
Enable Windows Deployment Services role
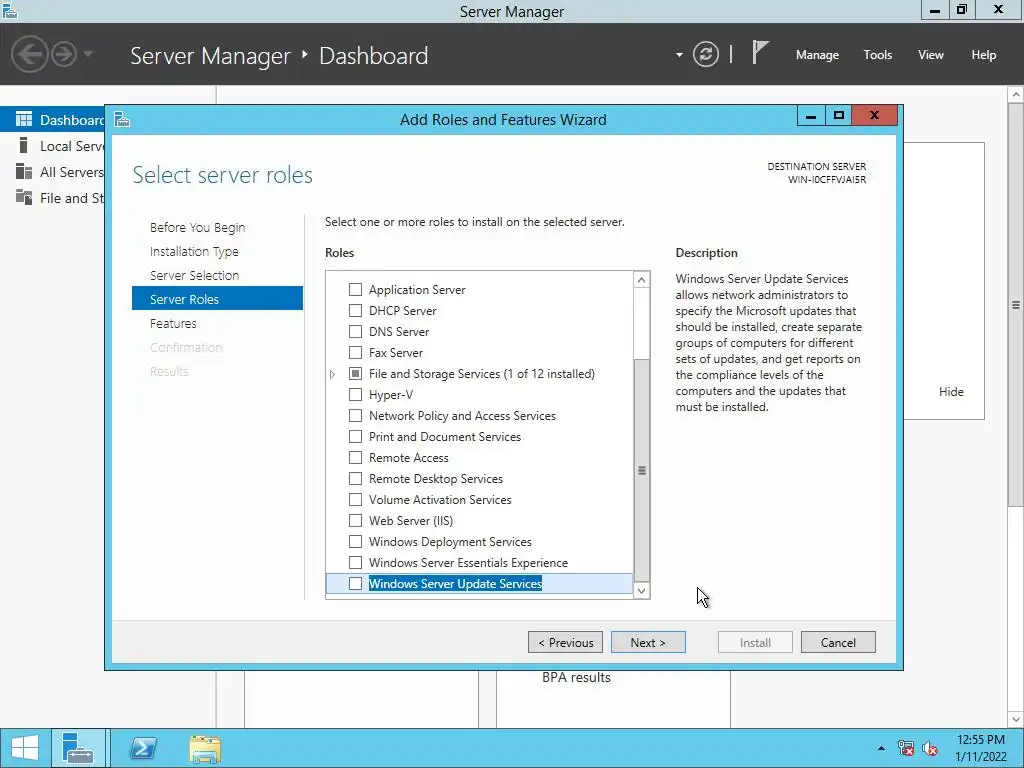(355, 541)
